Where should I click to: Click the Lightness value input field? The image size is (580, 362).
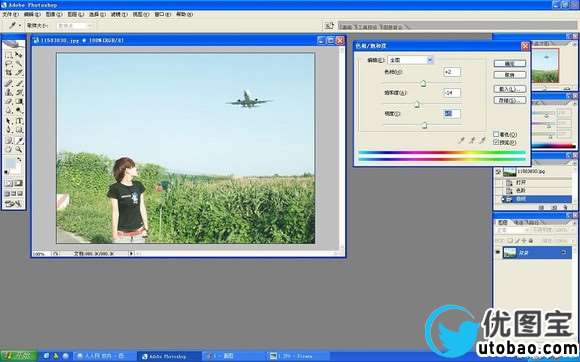tap(452, 114)
